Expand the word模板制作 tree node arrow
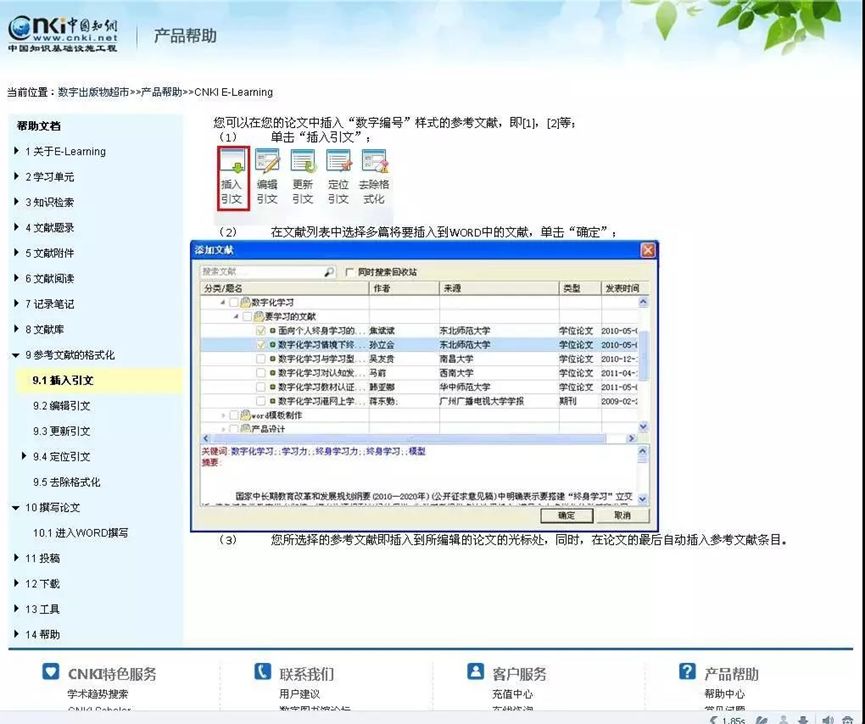Screen dimensions: 865x724 click(x=223, y=415)
